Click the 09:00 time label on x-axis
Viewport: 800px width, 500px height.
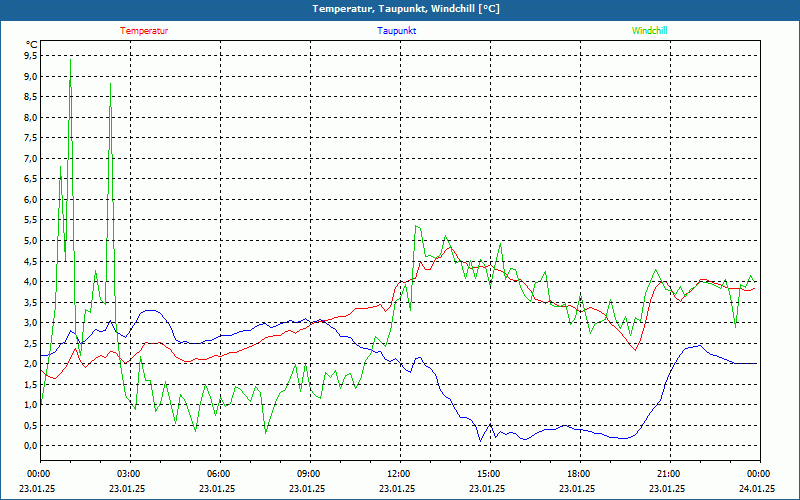(308, 474)
